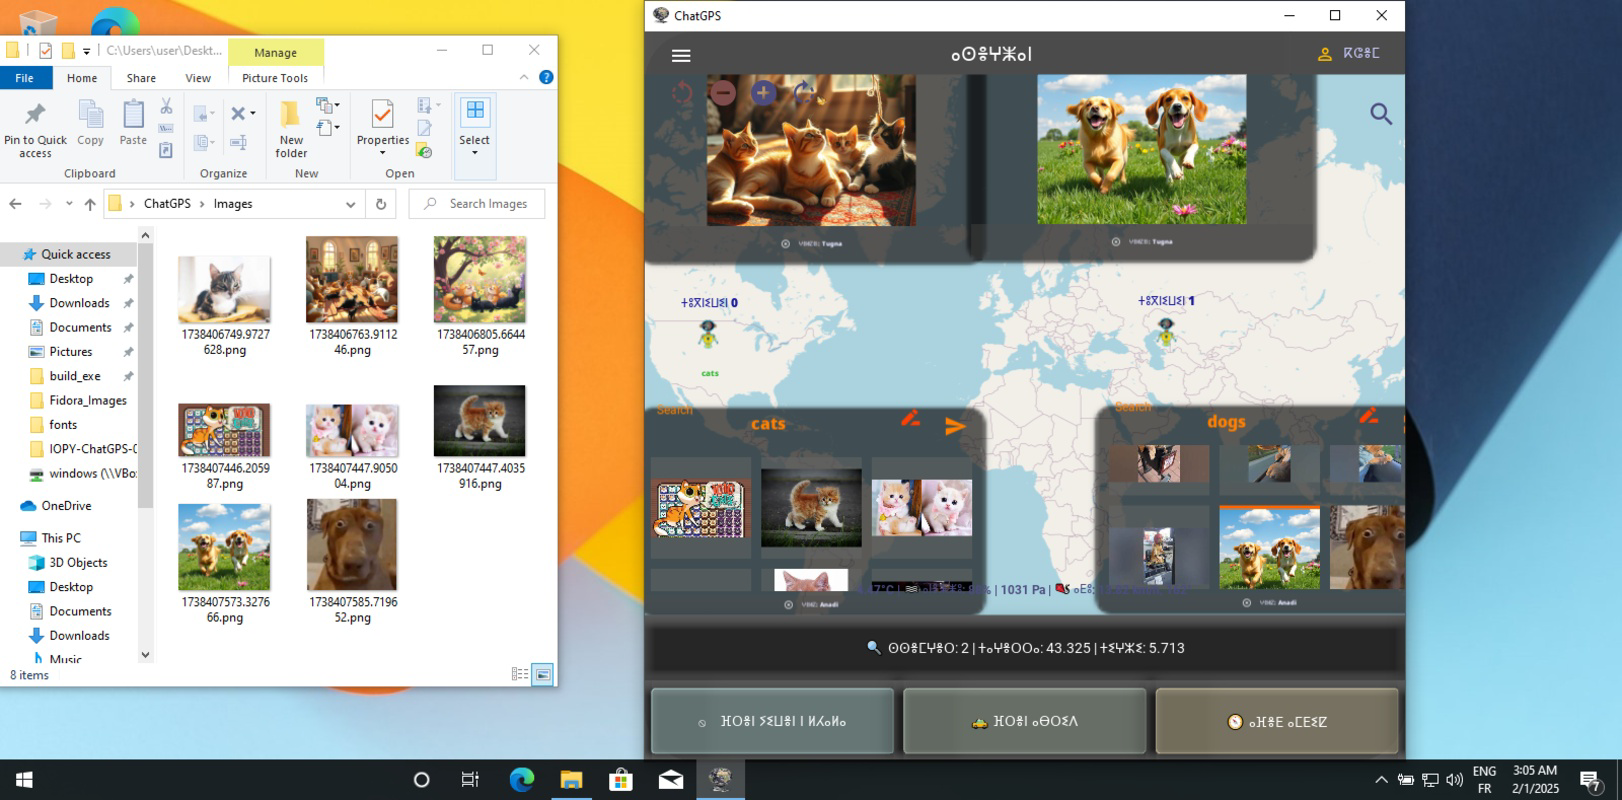The height and width of the screenshot is (800, 1622).
Task: Select map marker numbered 0 above cats
Action: coord(708,334)
